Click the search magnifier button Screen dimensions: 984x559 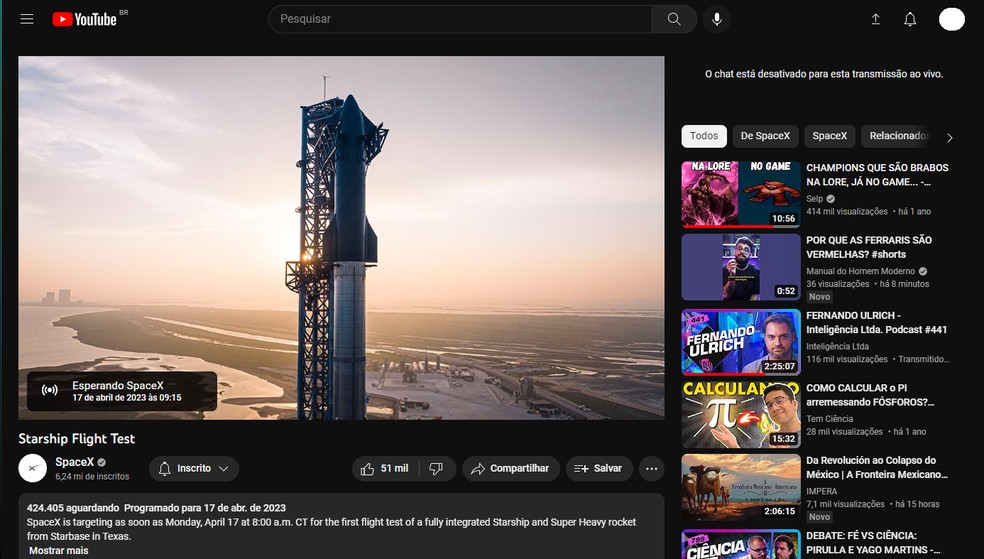point(674,19)
